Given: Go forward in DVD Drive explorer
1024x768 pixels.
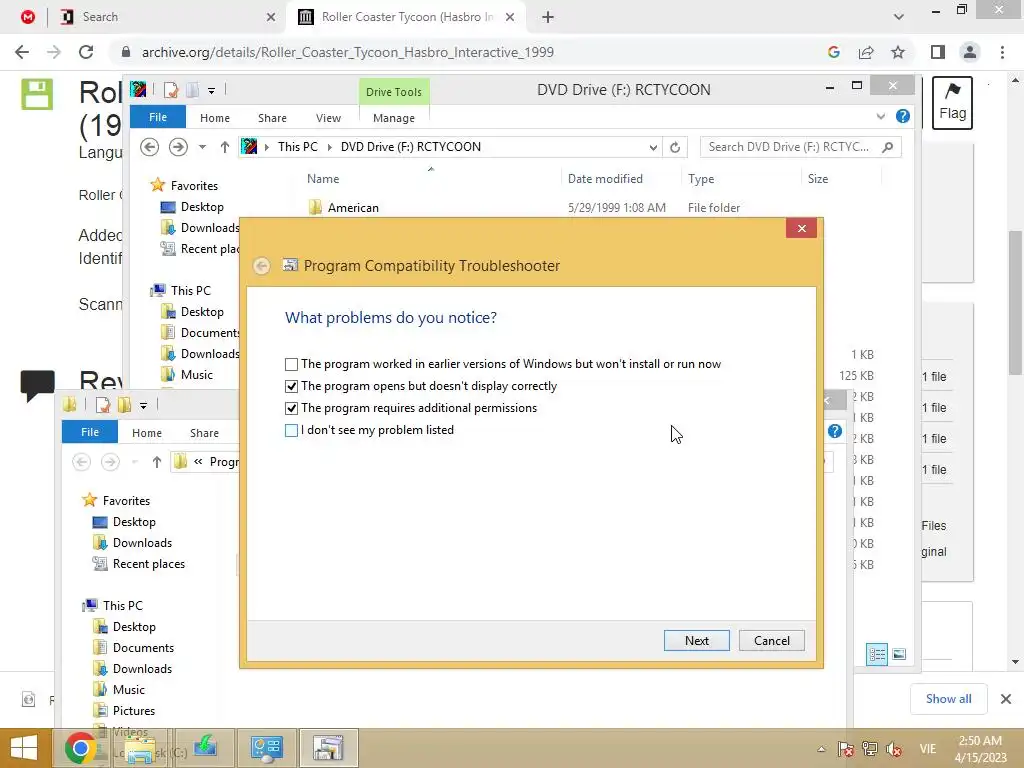Looking at the screenshot, I should (178, 147).
